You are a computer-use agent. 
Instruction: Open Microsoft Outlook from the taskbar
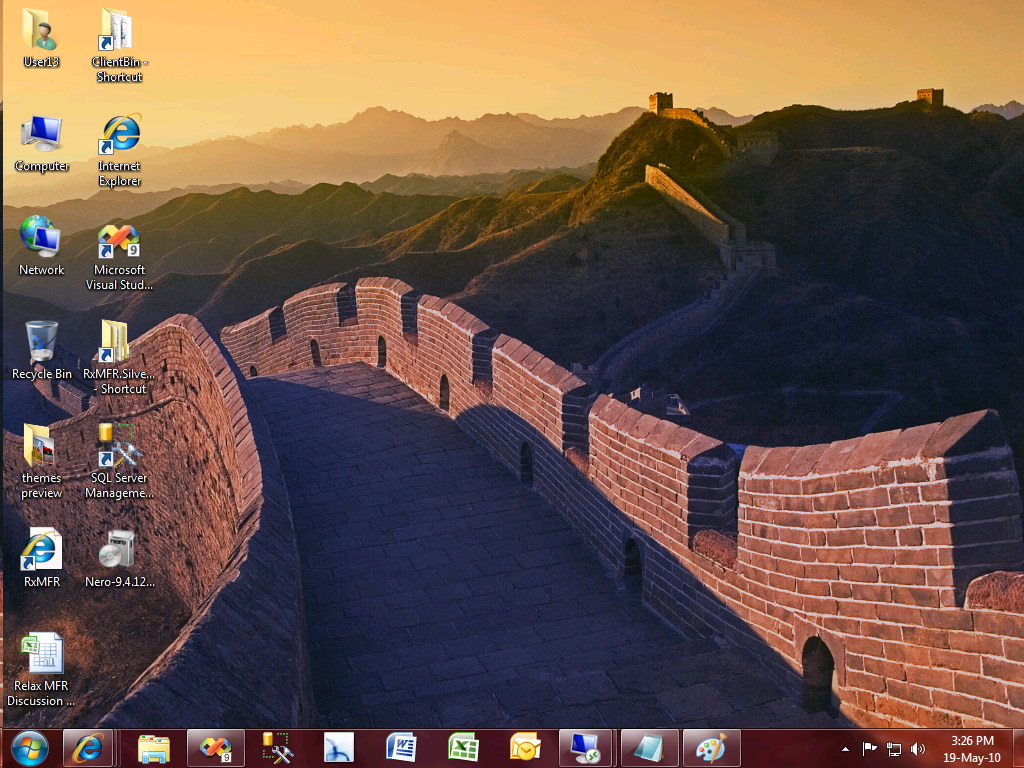pos(524,748)
